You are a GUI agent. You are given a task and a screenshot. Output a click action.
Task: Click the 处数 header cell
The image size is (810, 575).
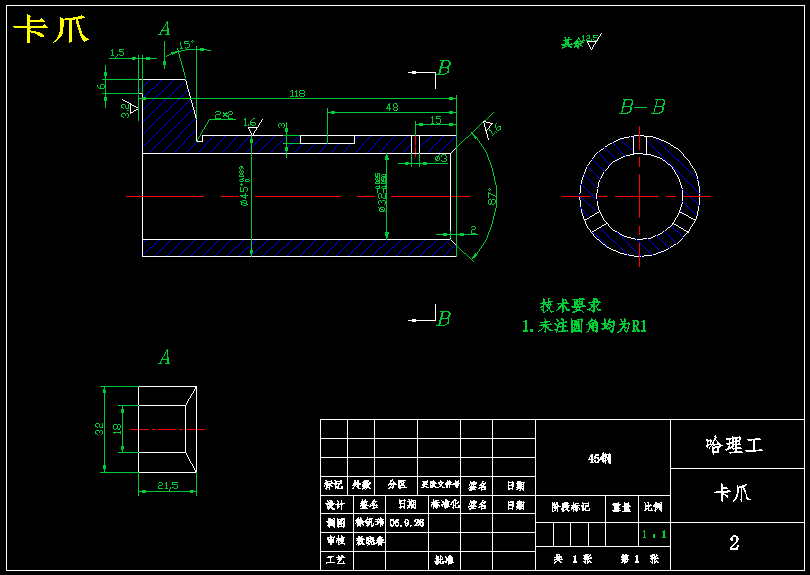coord(361,485)
